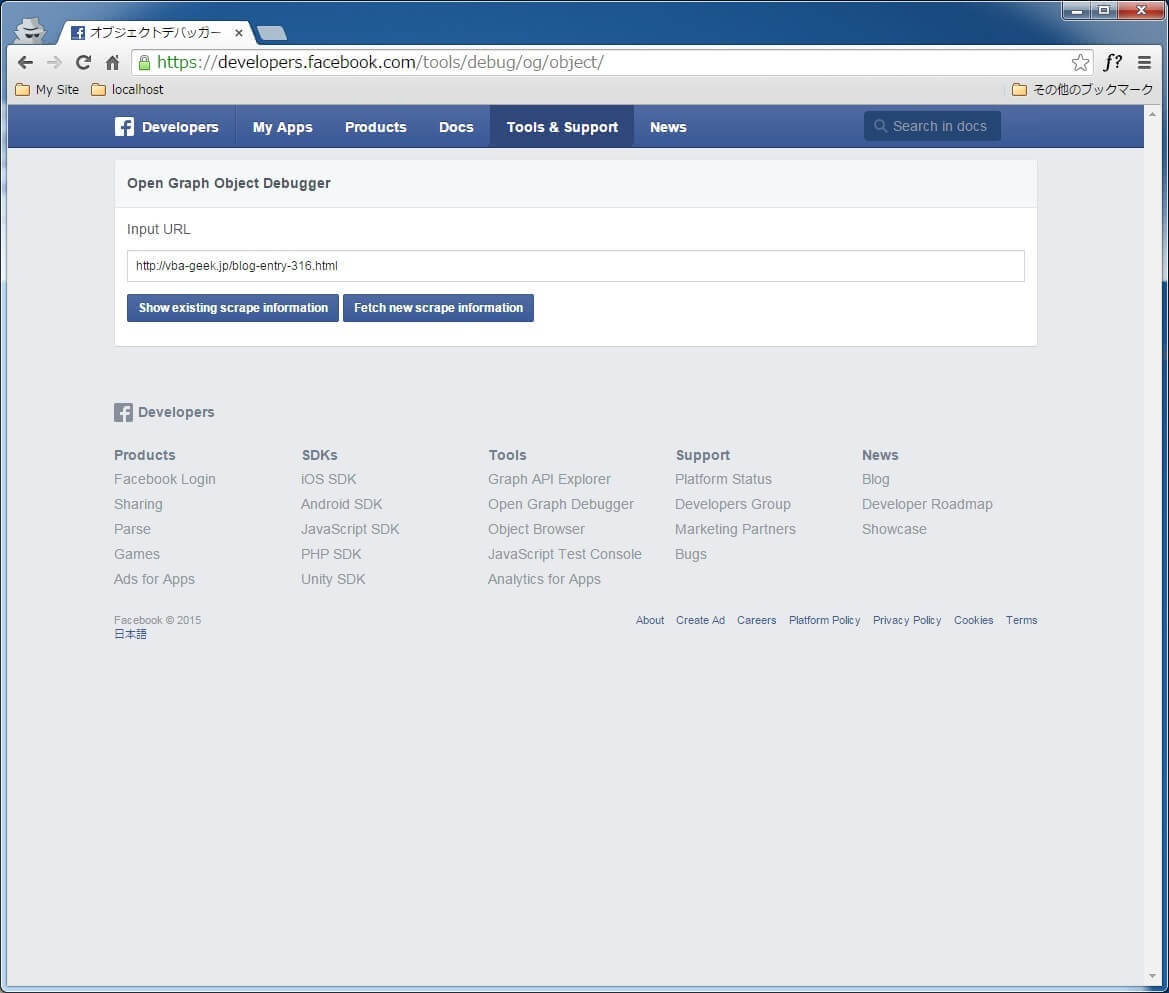Go to the browser home icon
This screenshot has width=1169, height=993.
[x=112, y=62]
